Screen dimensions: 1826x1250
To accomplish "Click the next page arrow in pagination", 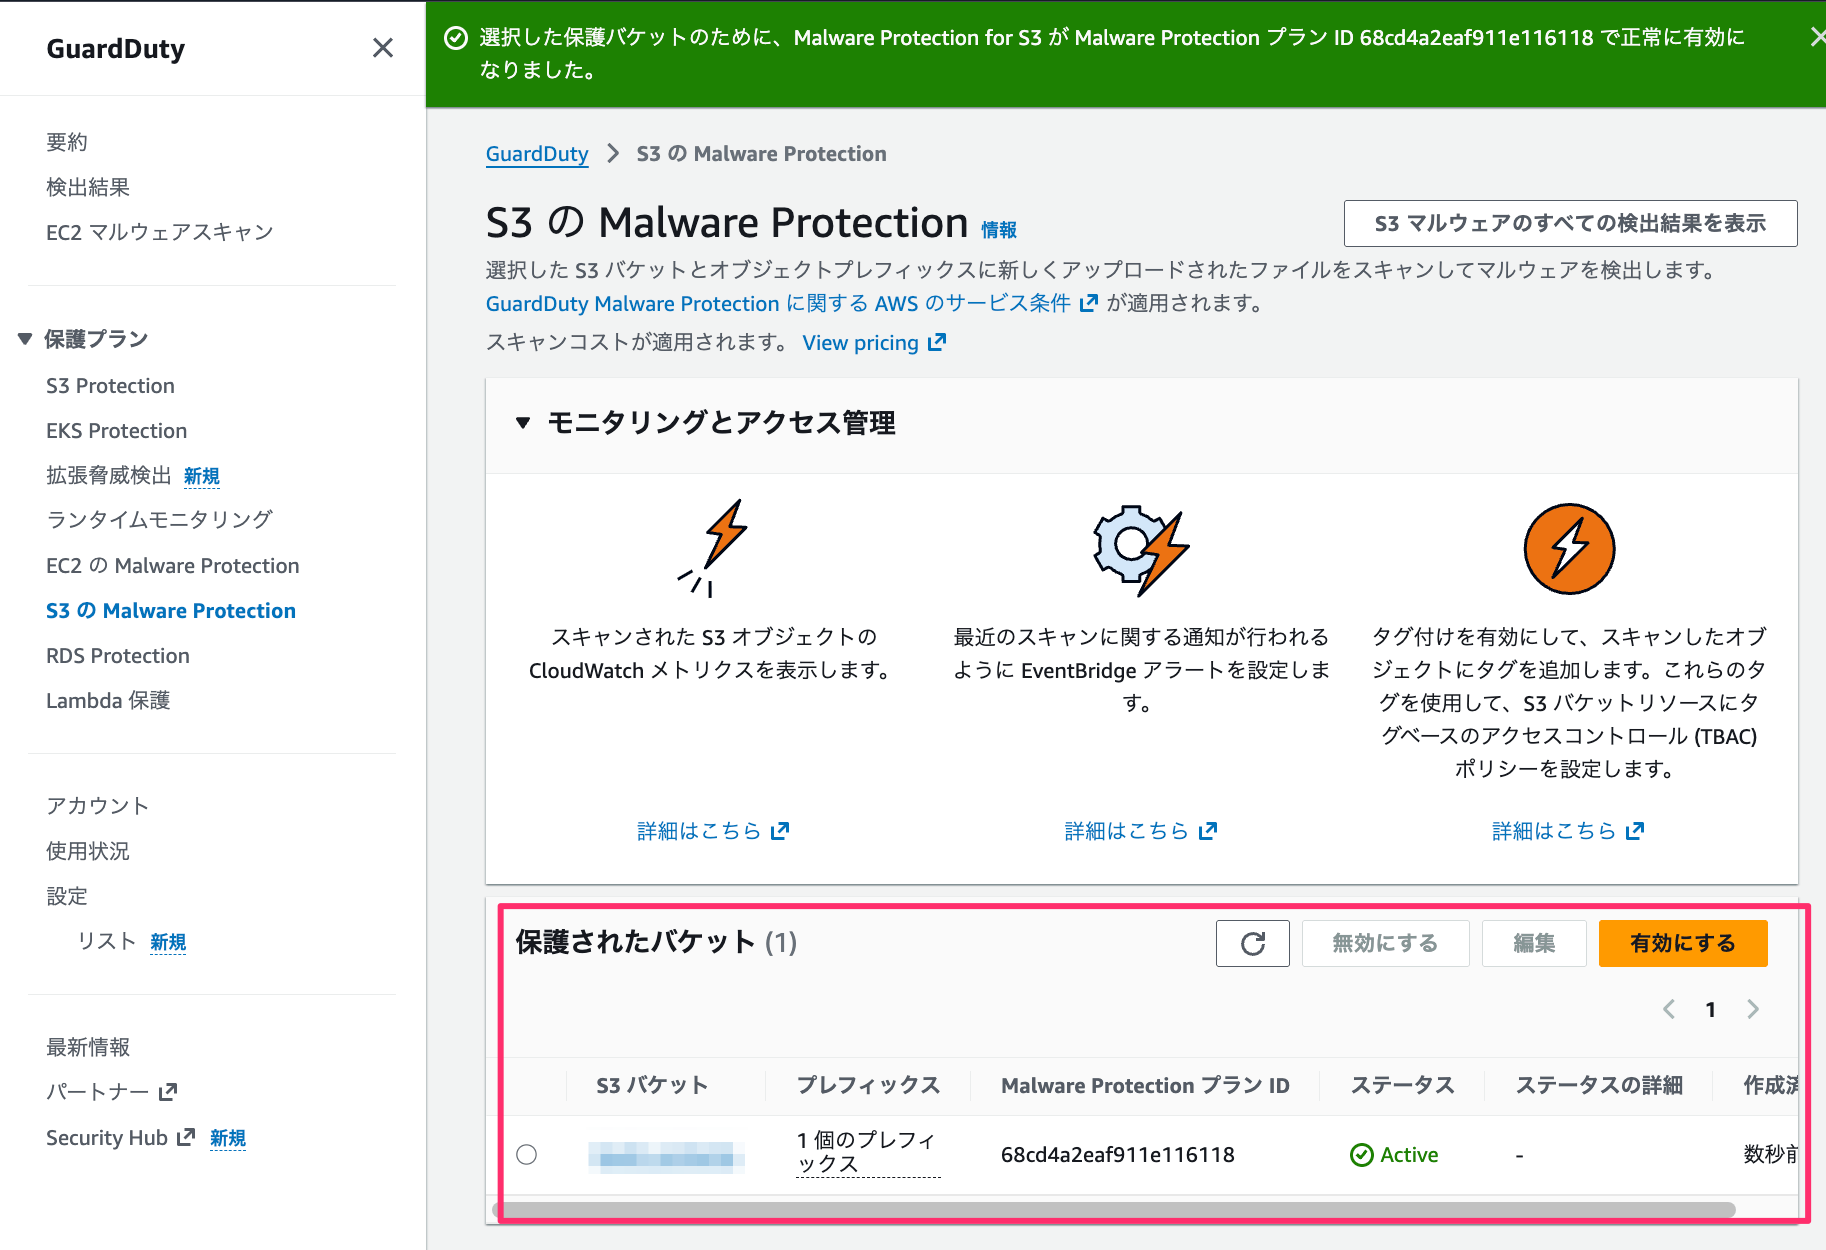I will click(1752, 1009).
